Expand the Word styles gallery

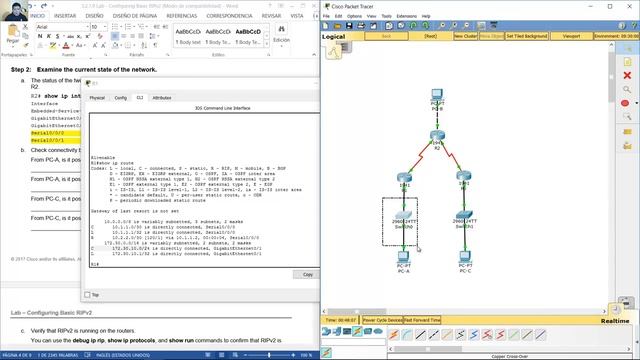coord(267,44)
